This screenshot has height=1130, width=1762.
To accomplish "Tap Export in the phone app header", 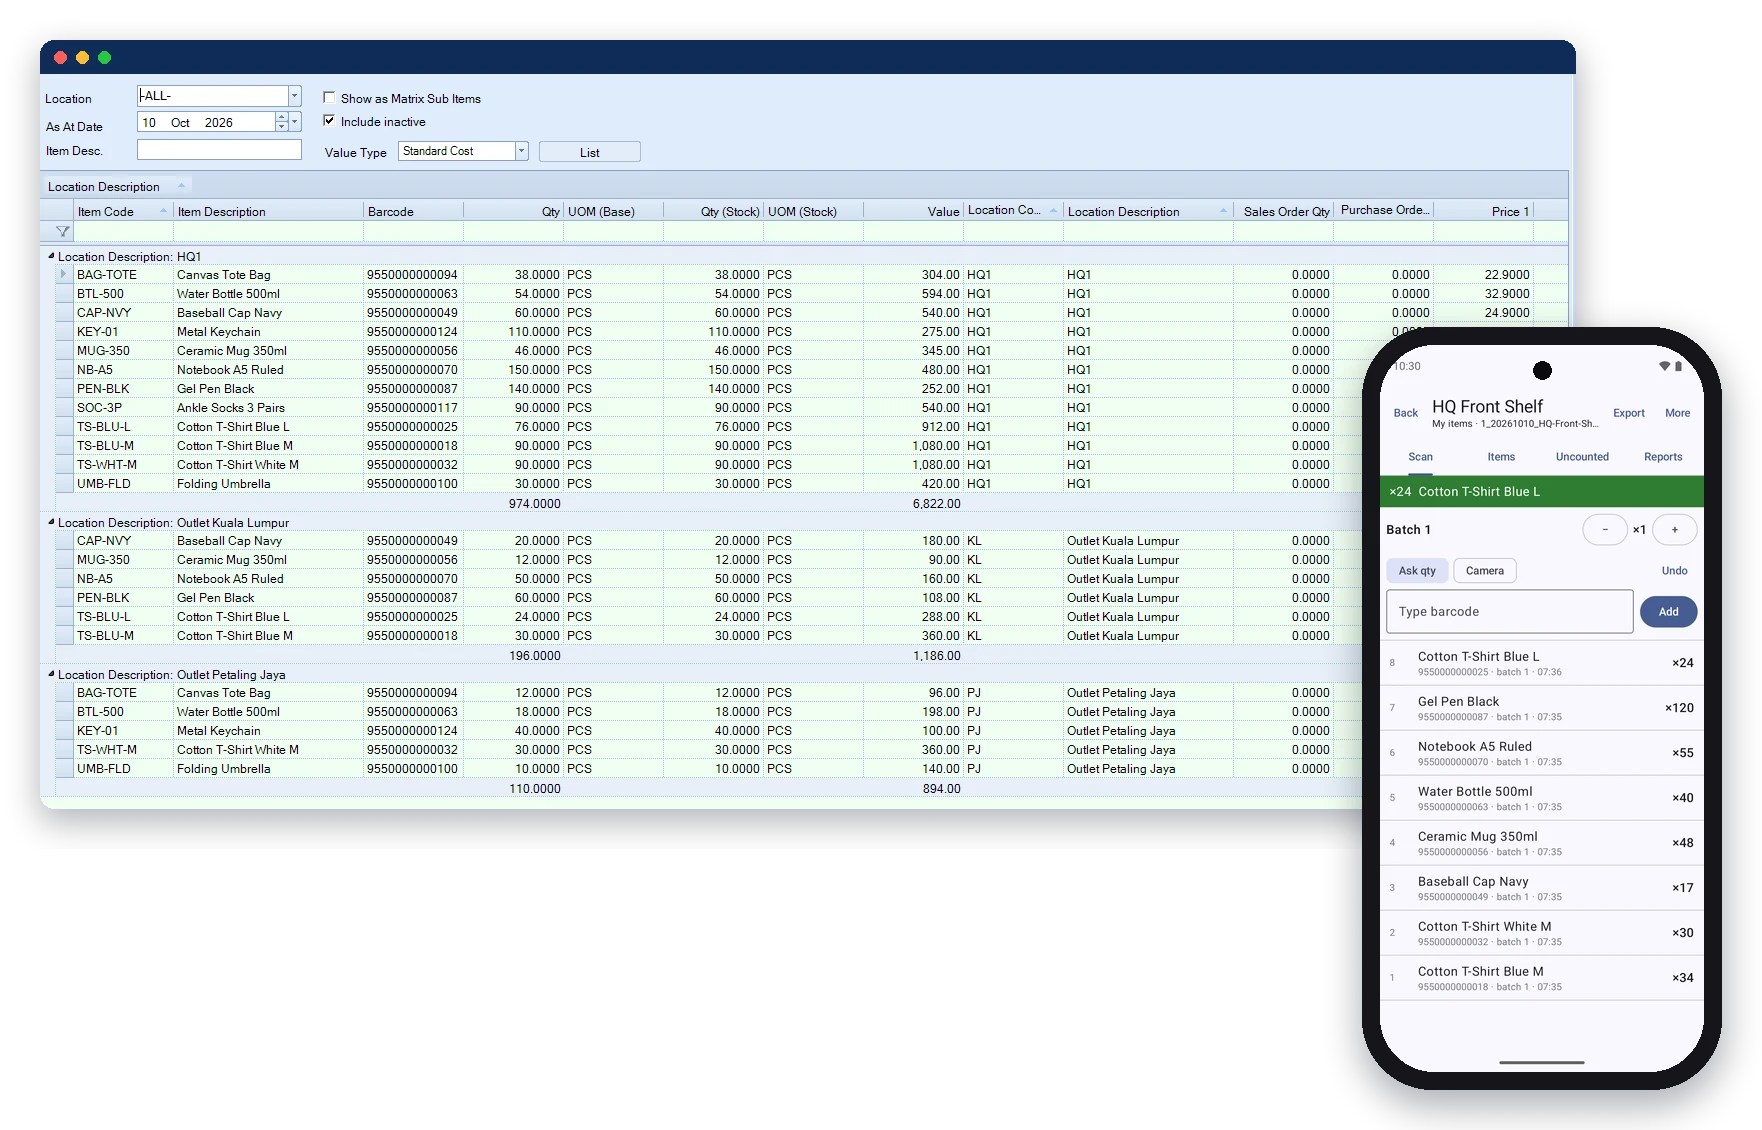I will (x=1628, y=413).
